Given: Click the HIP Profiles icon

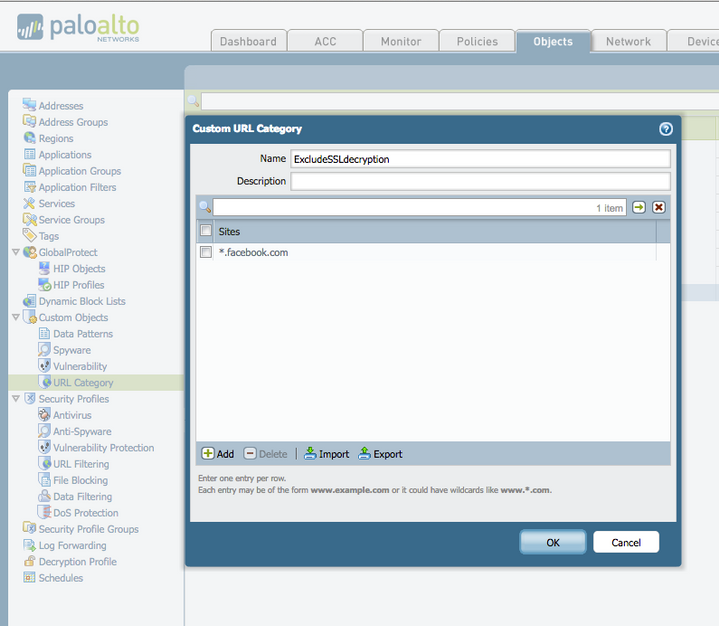Looking at the screenshot, I should (x=44, y=284).
